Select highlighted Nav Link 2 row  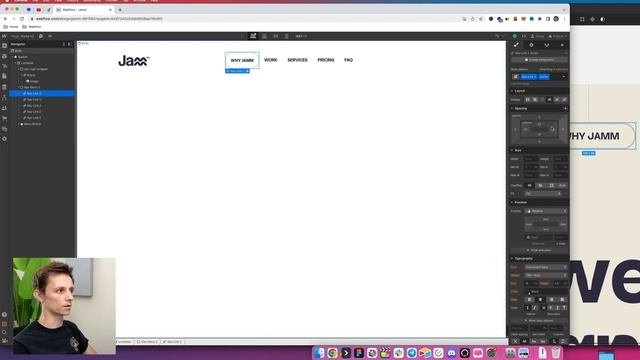(x=42, y=93)
